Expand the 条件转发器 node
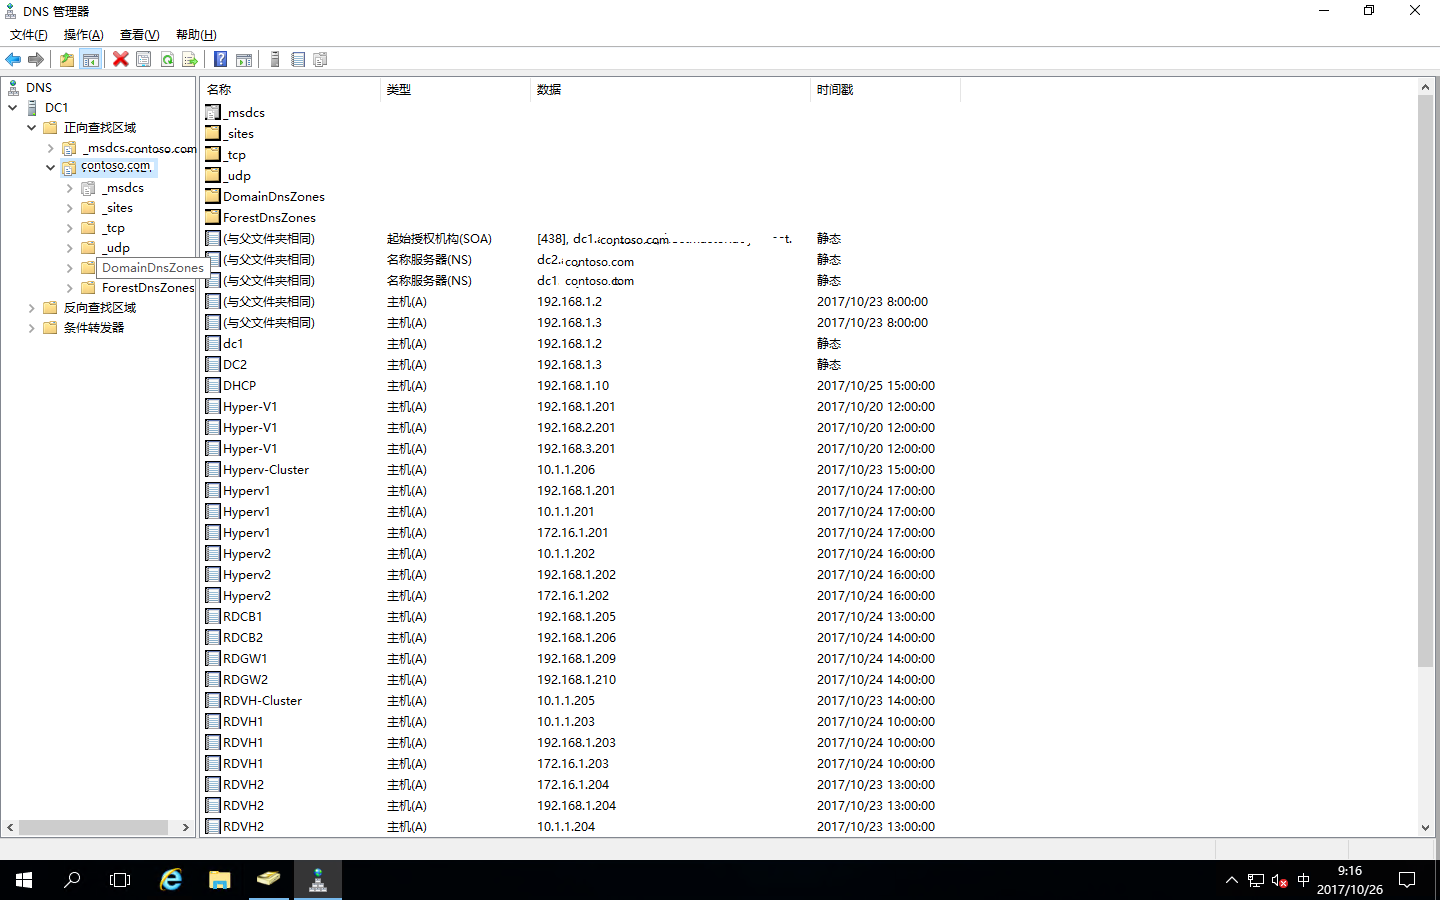 pyautogui.click(x=32, y=328)
